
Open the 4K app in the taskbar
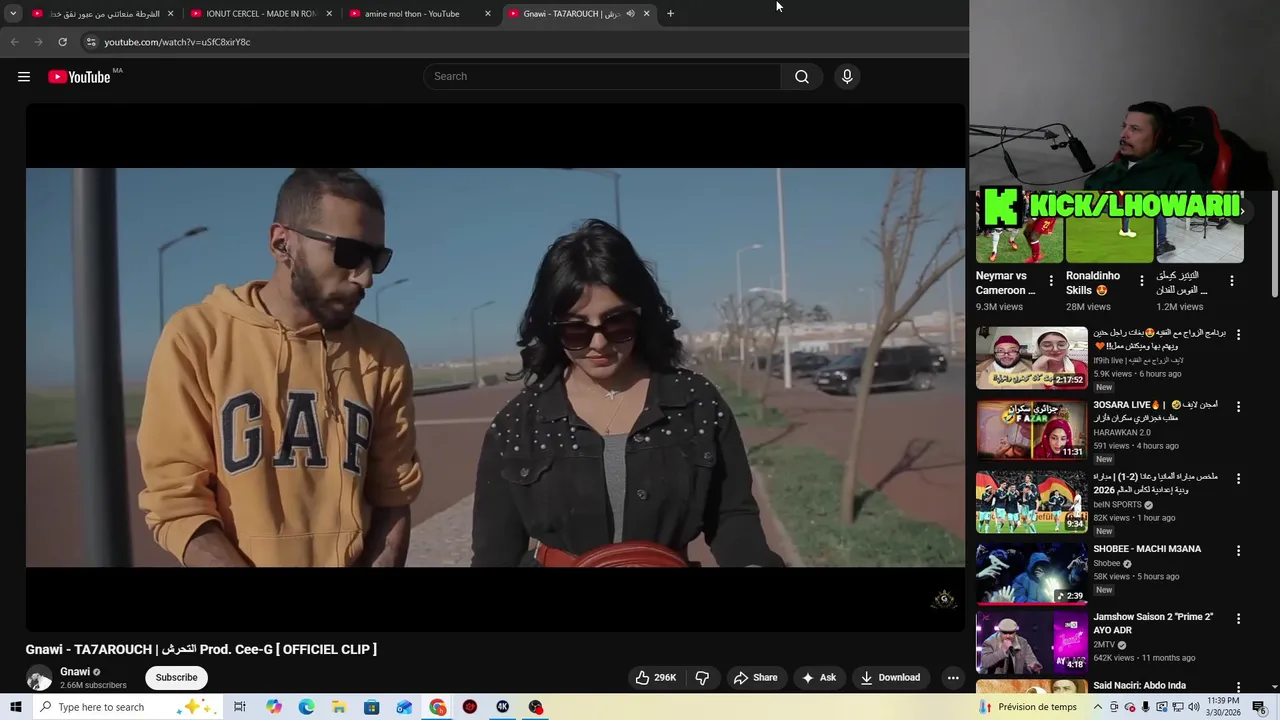[x=503, y=707]
